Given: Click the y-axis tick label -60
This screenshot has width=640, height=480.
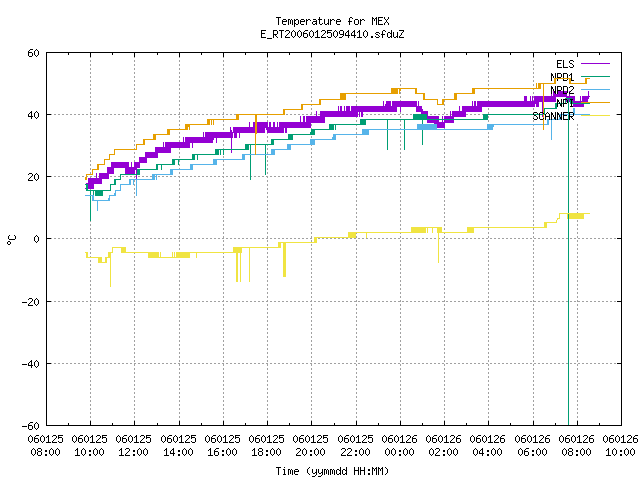Looking at the screenshot, I should pyautogui.click(x=31, y=426).
